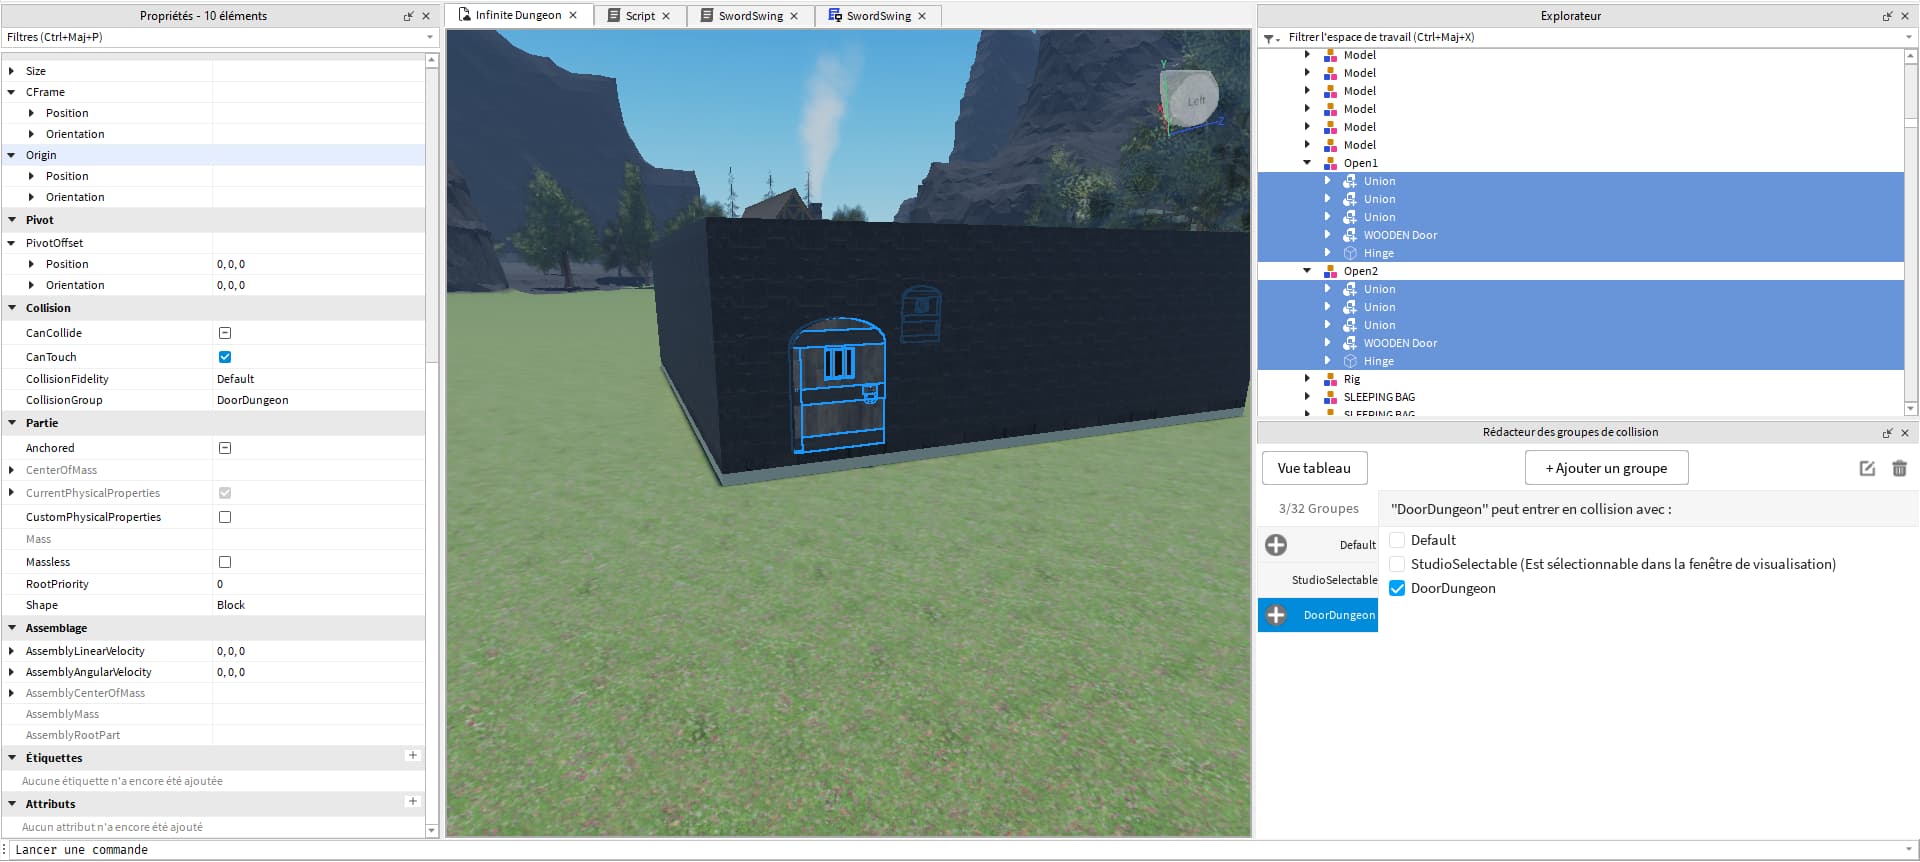Enable CustomPhysicalProperties checkbox
1920x862 pixels.
(x=225, y=517)
